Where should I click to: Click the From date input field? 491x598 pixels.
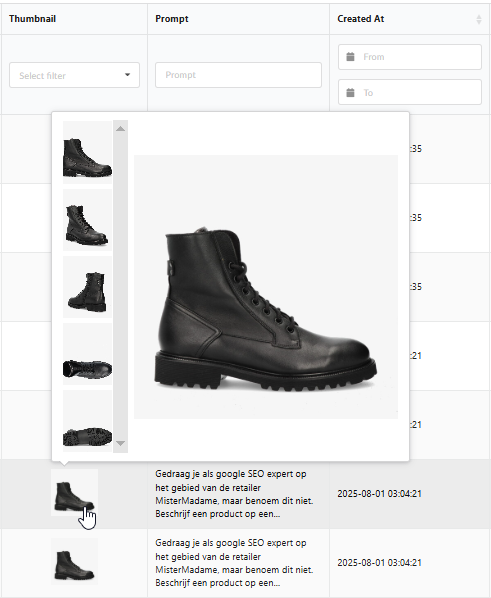tap(410, 57)
